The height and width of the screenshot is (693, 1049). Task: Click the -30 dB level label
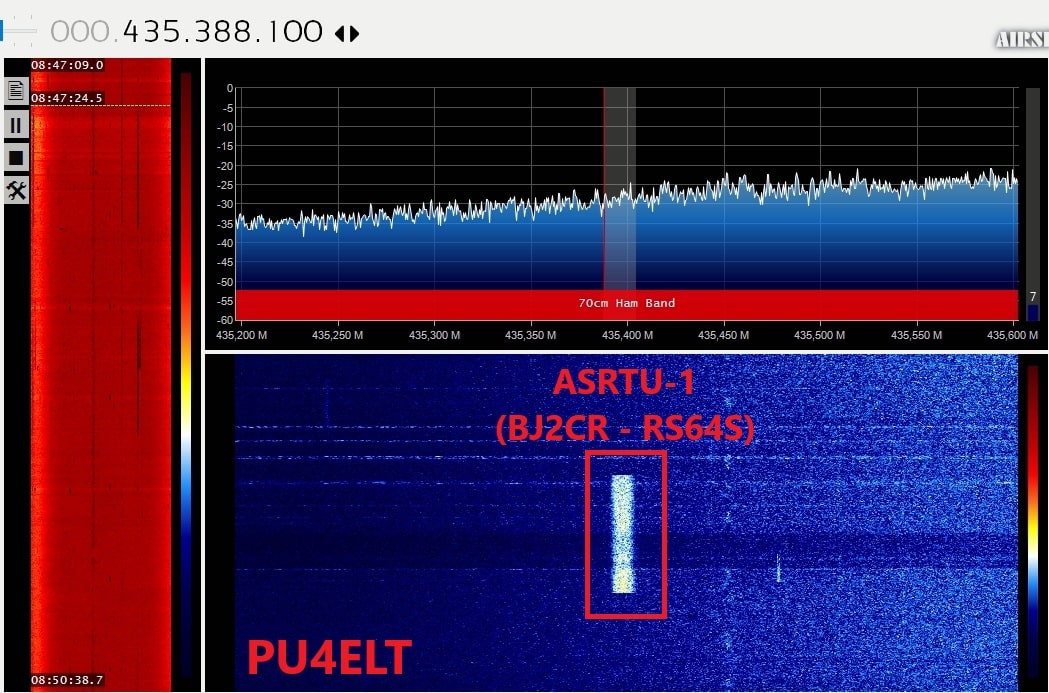click(226, 205)
